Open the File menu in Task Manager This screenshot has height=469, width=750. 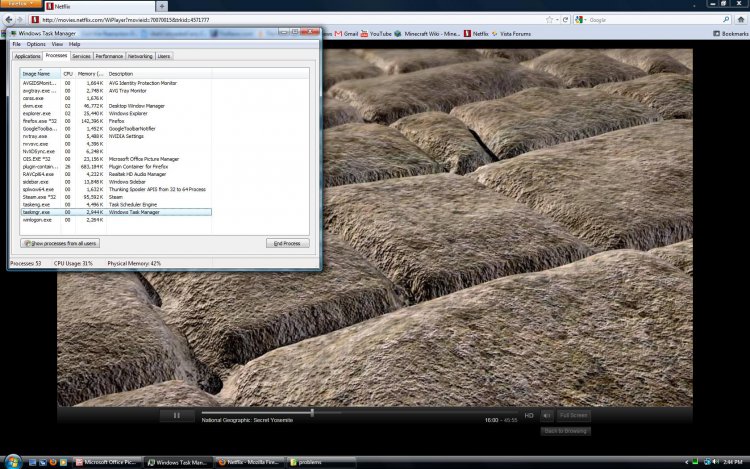tap(16, 44)
